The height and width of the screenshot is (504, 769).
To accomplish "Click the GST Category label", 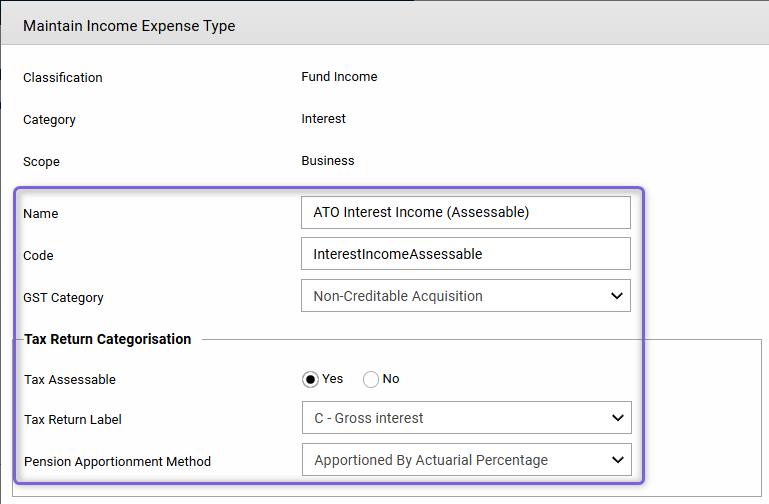I will pos(63,298).
